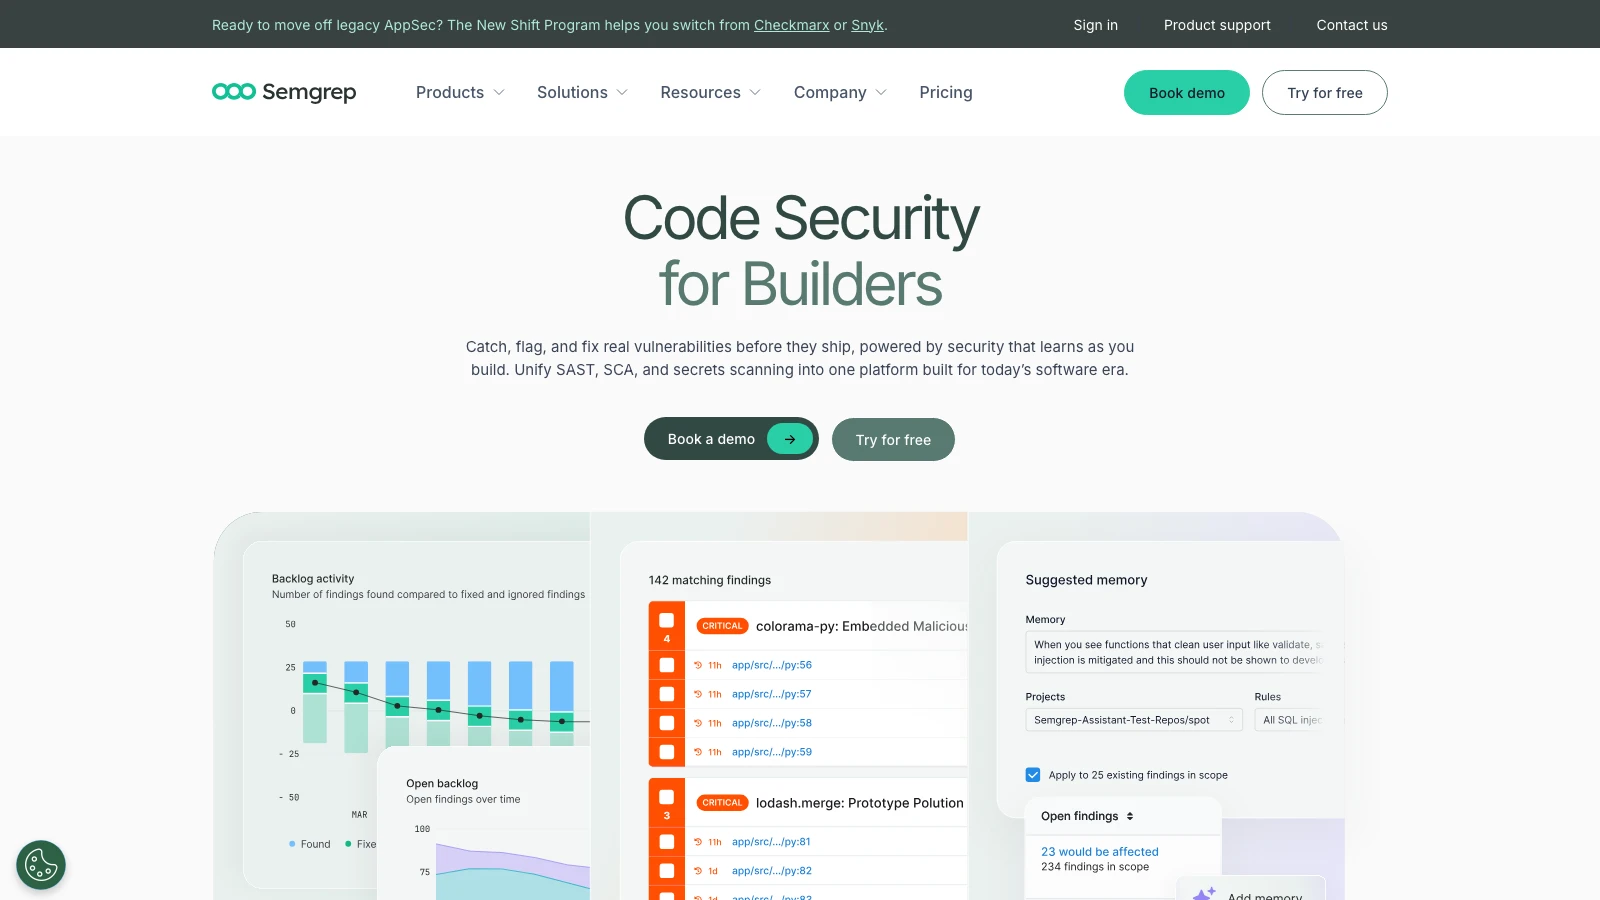The width and height of the screenshot is (1600, 900).
Task: Open finding app/src/.../py:57
Action: tap(772, 694)
